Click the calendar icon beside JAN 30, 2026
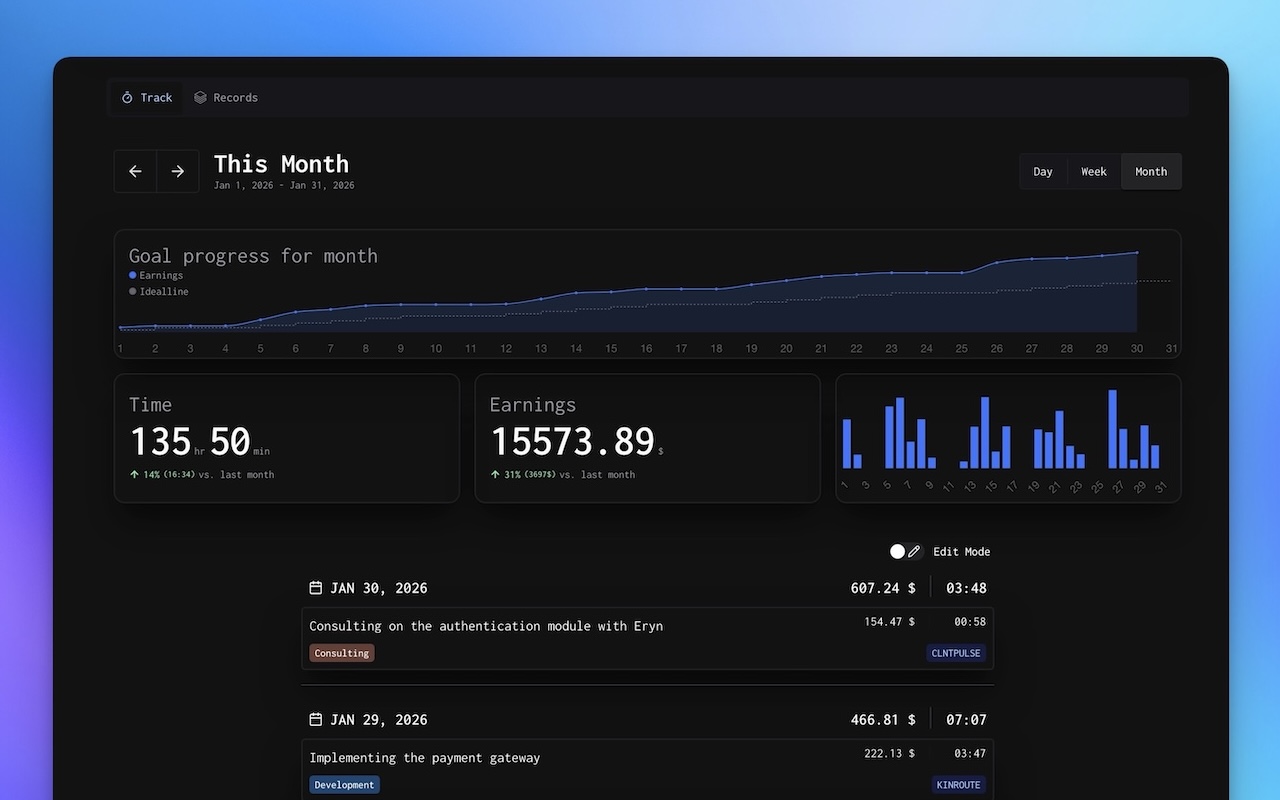Image resolution: width=1280 pixels, height=800 pixels. coord(316,588)
